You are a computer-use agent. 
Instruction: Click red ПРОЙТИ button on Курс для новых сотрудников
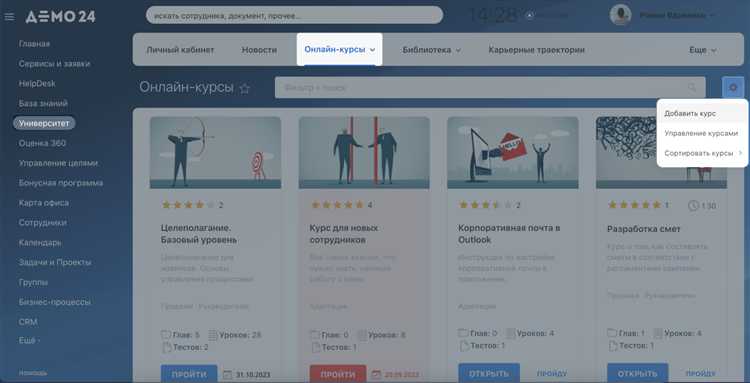pos(338,374)
